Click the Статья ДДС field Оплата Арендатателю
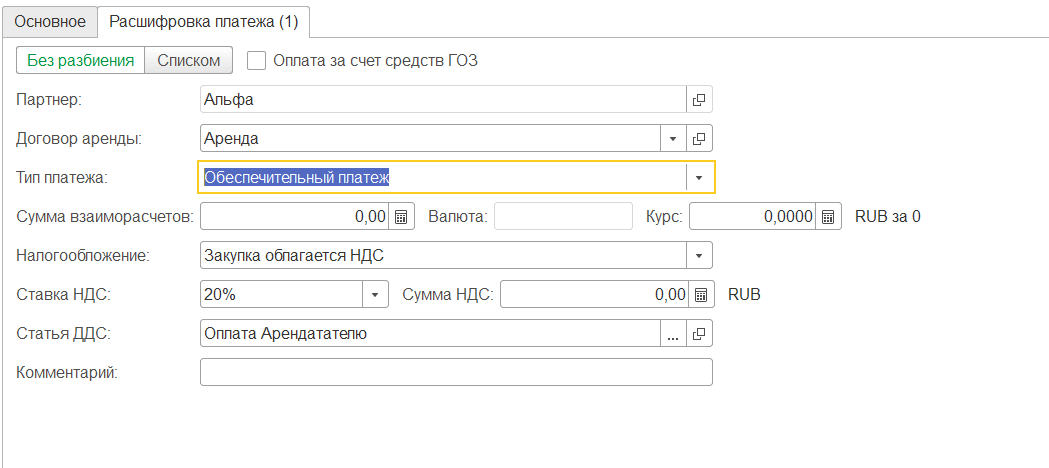Screen dimensions: 1049x468 coord(430,333)
